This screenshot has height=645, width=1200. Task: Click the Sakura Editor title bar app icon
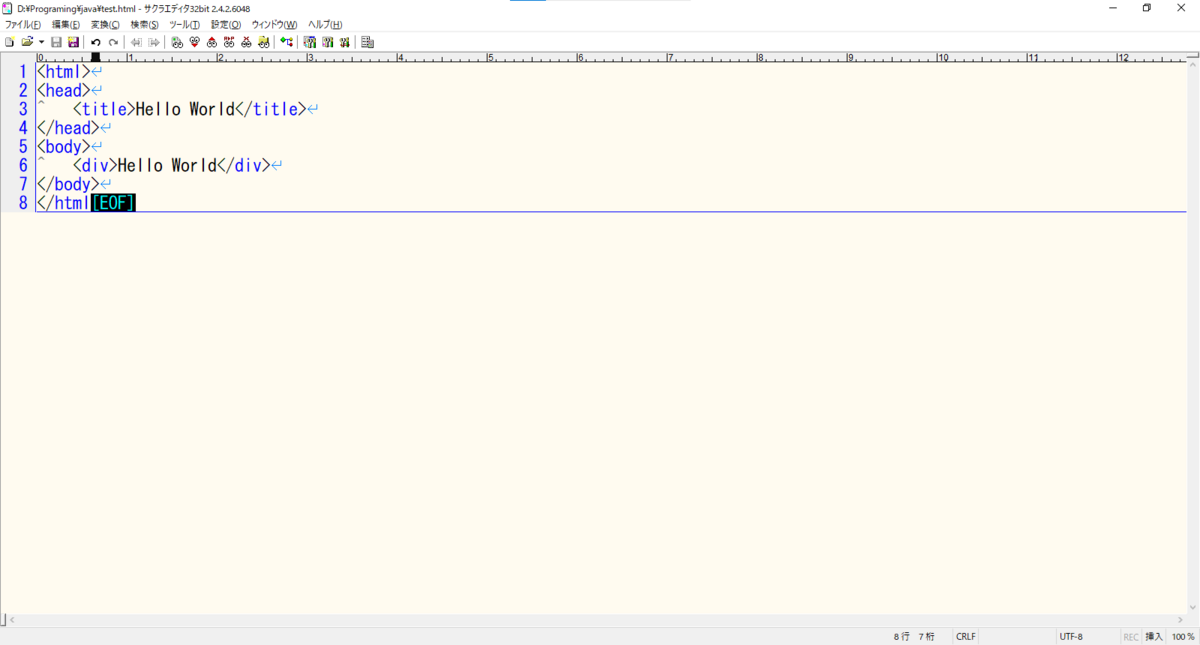point(8,8)
